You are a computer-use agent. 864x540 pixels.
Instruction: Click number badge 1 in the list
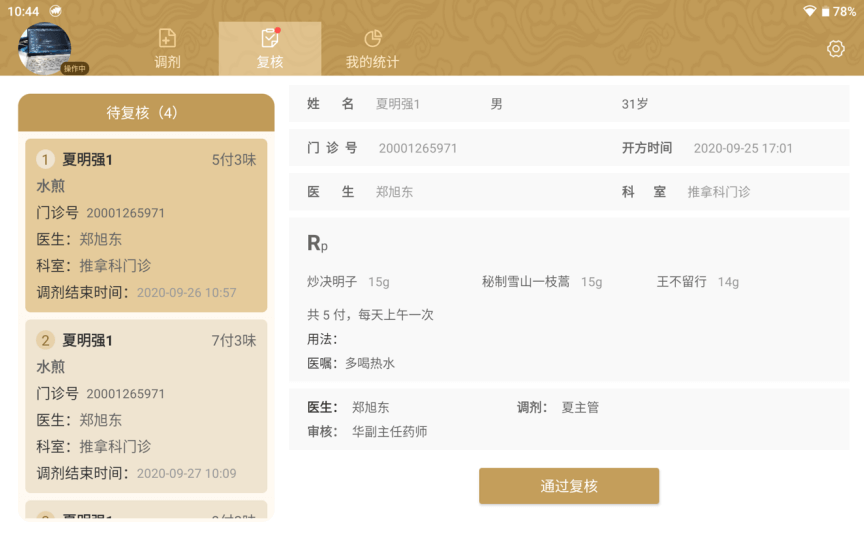[x=45, y=160]
